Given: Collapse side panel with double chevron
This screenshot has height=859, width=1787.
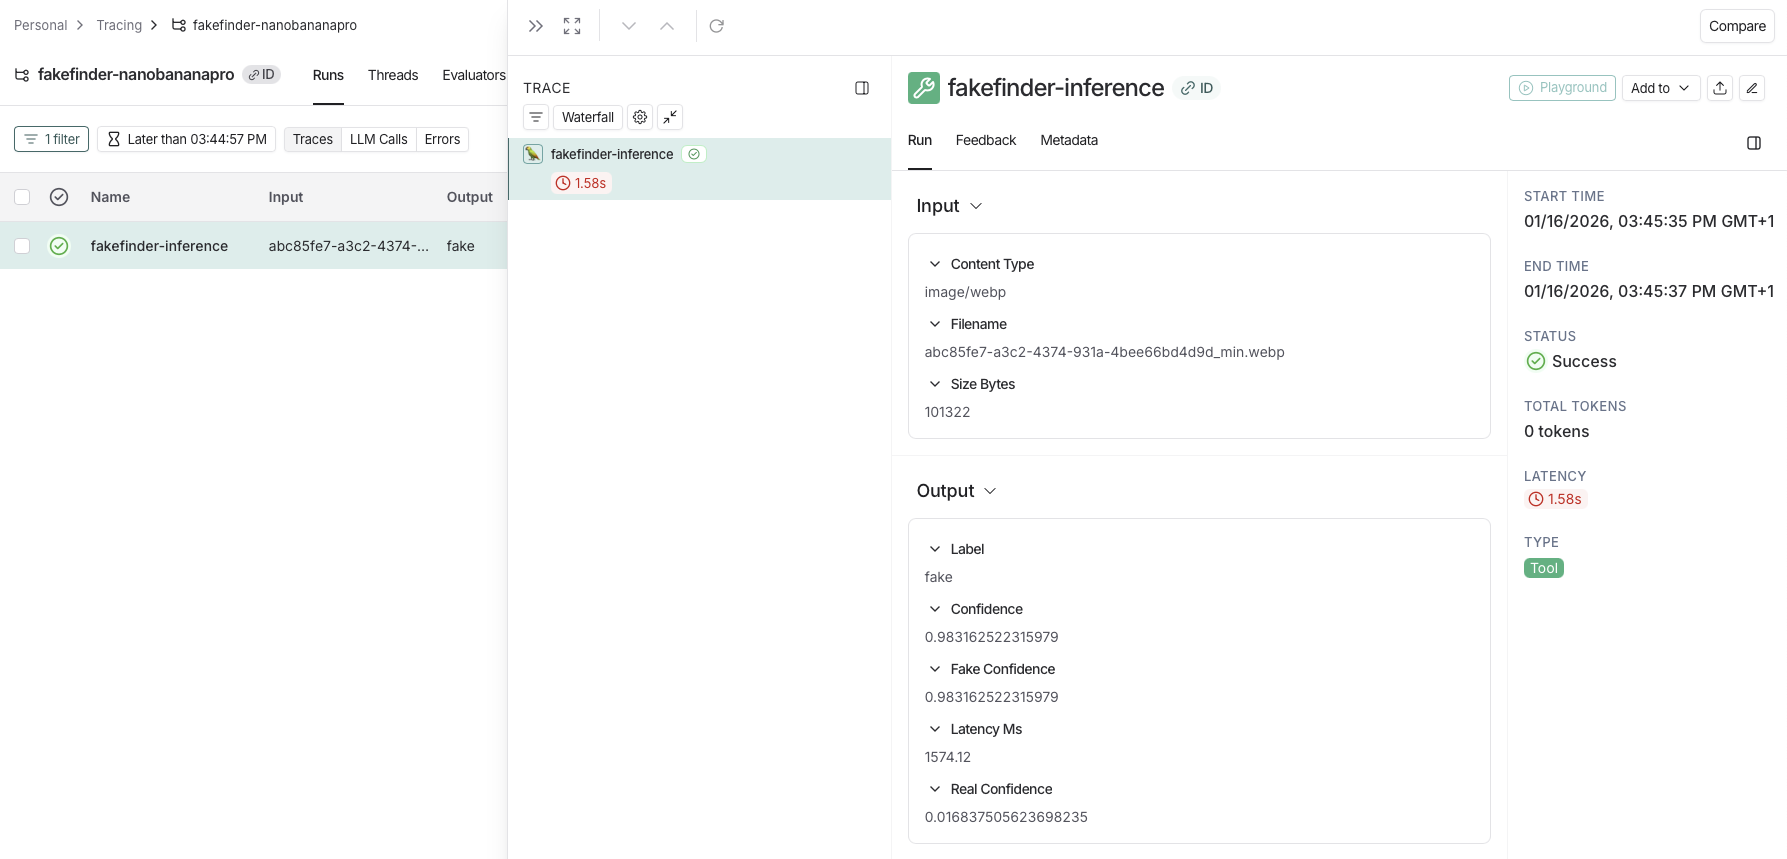Looking at the screenshot, I should [536, 26].
